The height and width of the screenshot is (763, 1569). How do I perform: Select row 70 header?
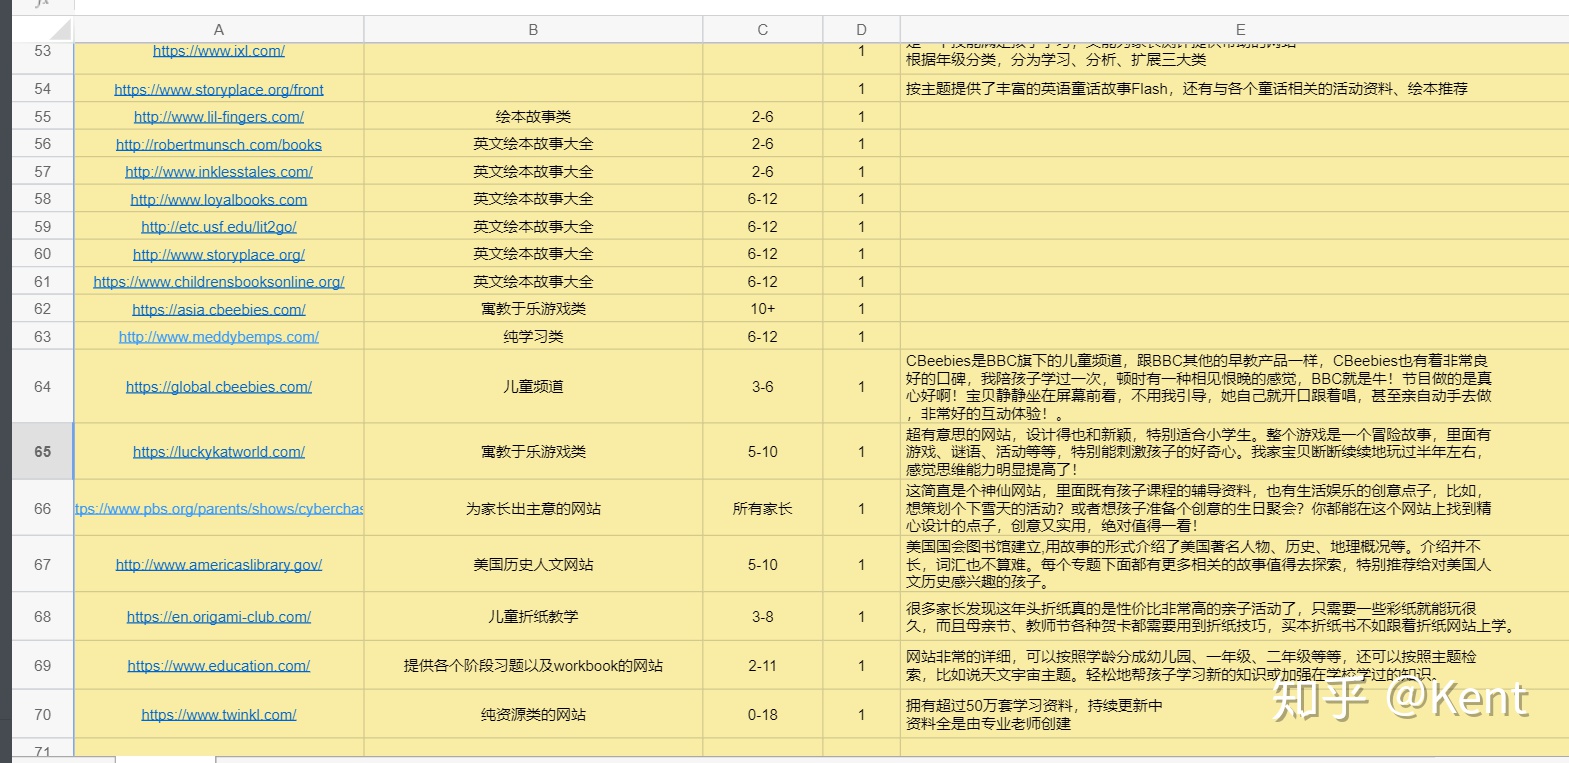click(x=42, y=715)
